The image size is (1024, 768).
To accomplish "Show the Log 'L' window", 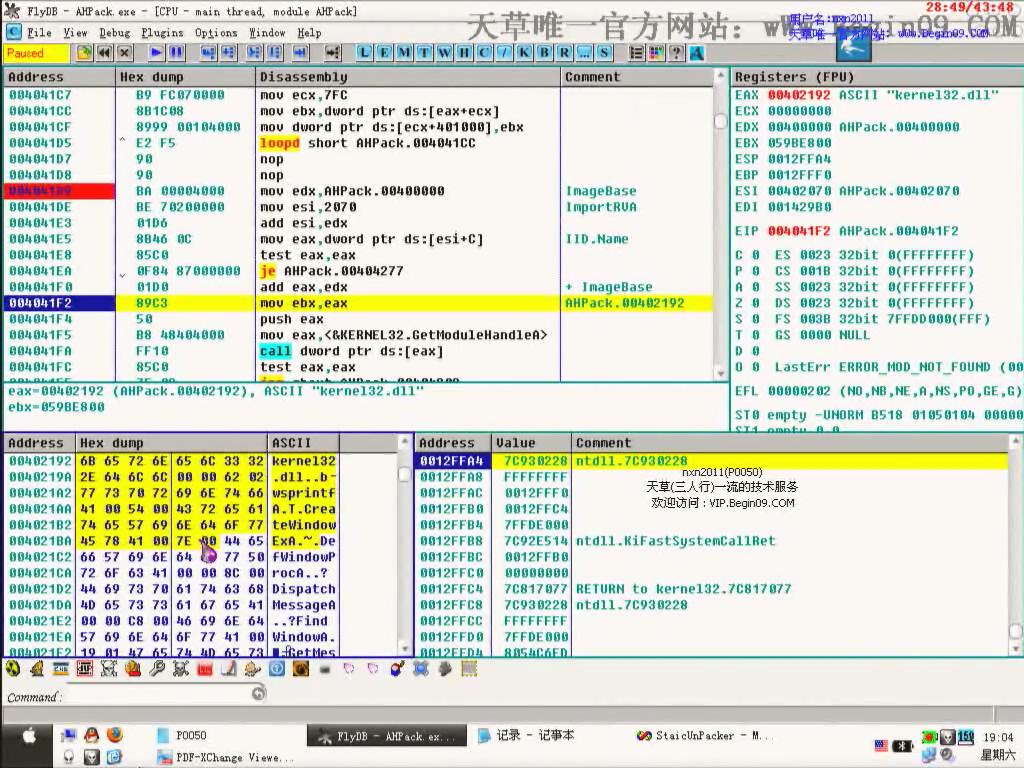I will pos(363,52).
